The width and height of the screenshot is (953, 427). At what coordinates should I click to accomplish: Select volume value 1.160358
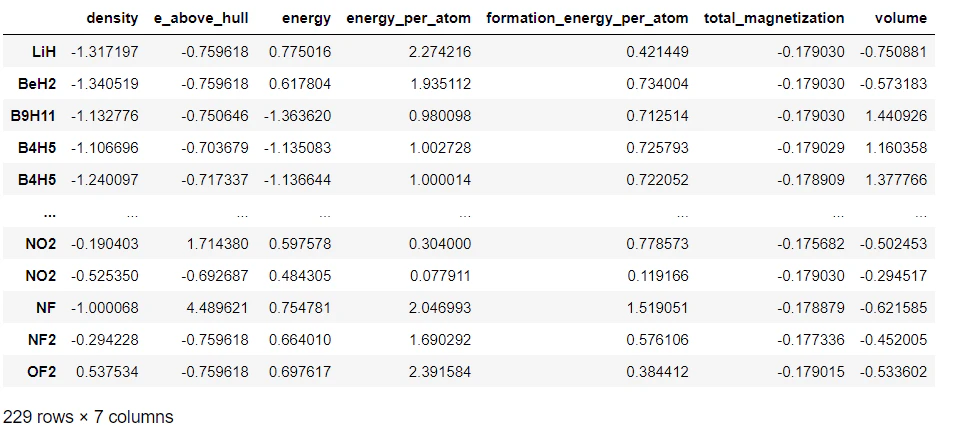point(896,148)
